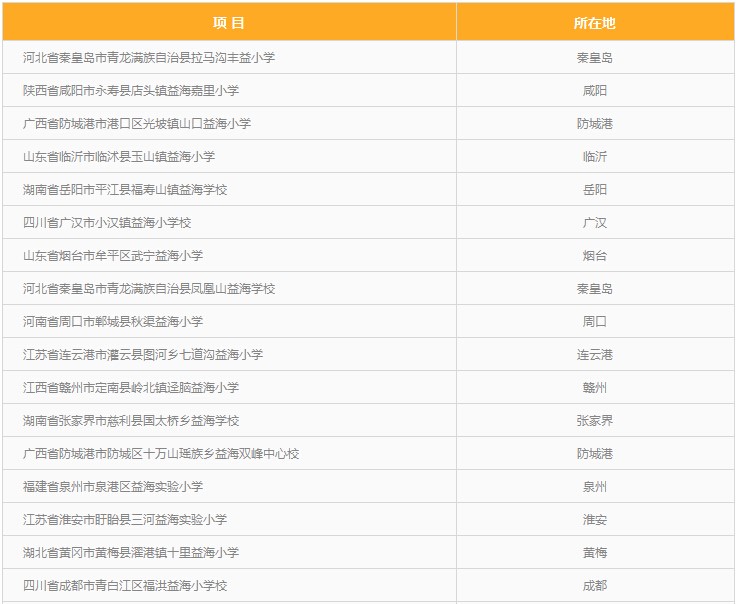This screenshot has width=737, height=604.
Task: Select the 光坡镇山口益海小学 project text
Action: [x=137, y=123]
